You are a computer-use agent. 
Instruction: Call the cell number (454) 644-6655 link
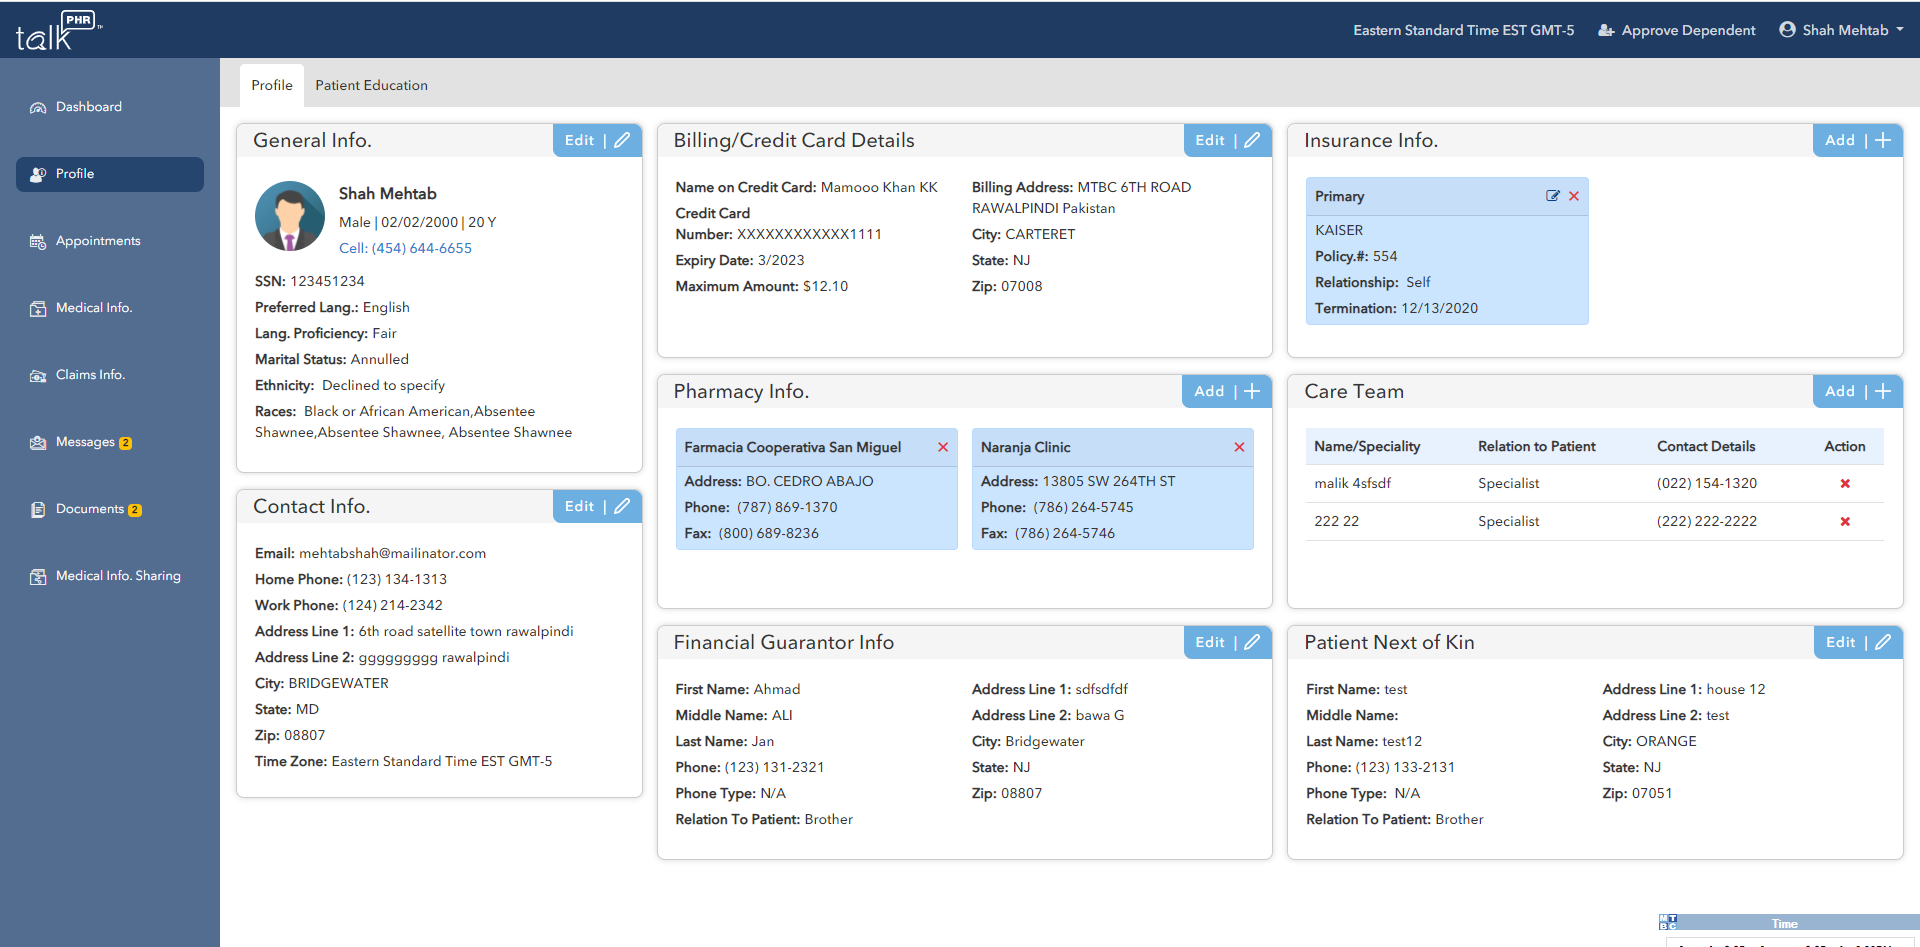point(405,248)
